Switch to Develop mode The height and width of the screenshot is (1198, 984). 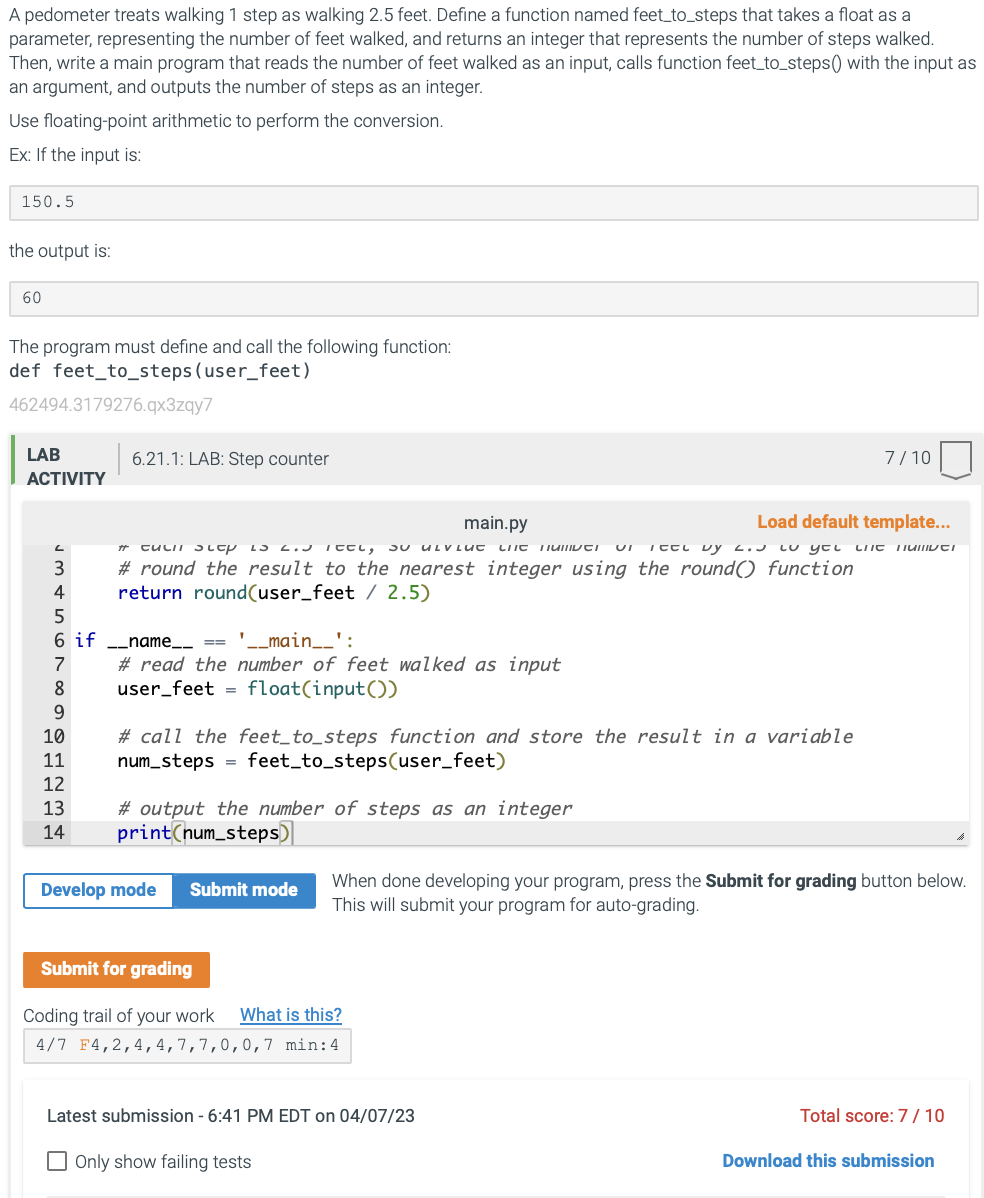(97, 890)
